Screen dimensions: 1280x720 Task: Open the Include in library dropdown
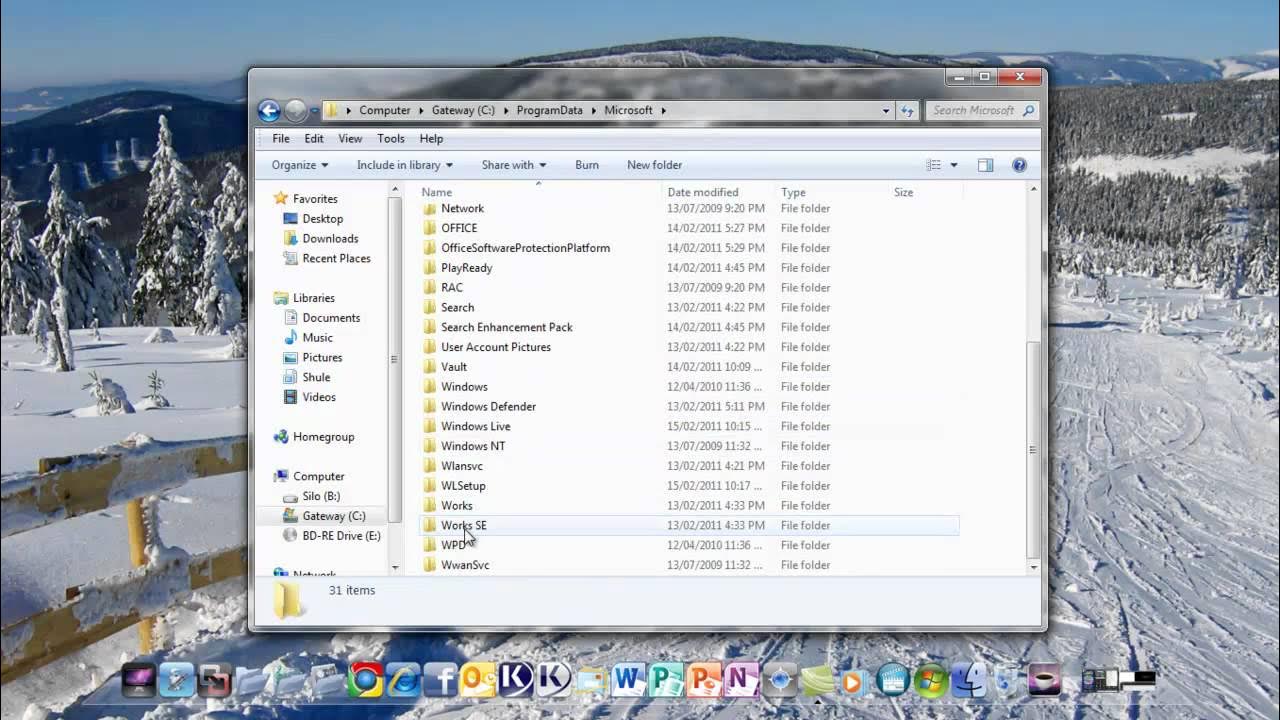pyautogui.click(x=405, y=165)
